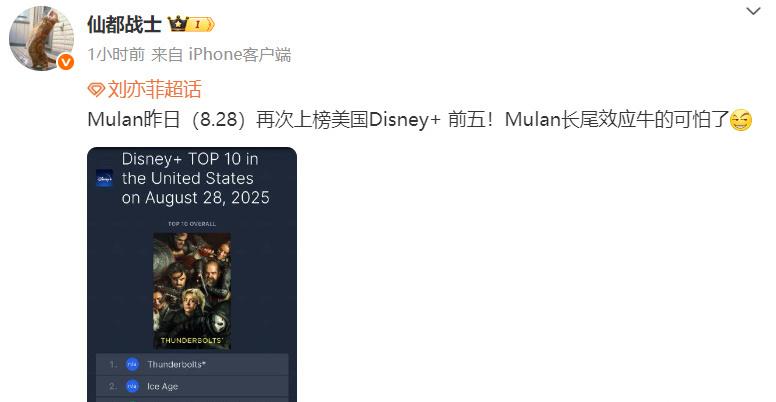Click the Thunderbolts* movie poster
The image size is (776, 402).
tap(192, 291)
